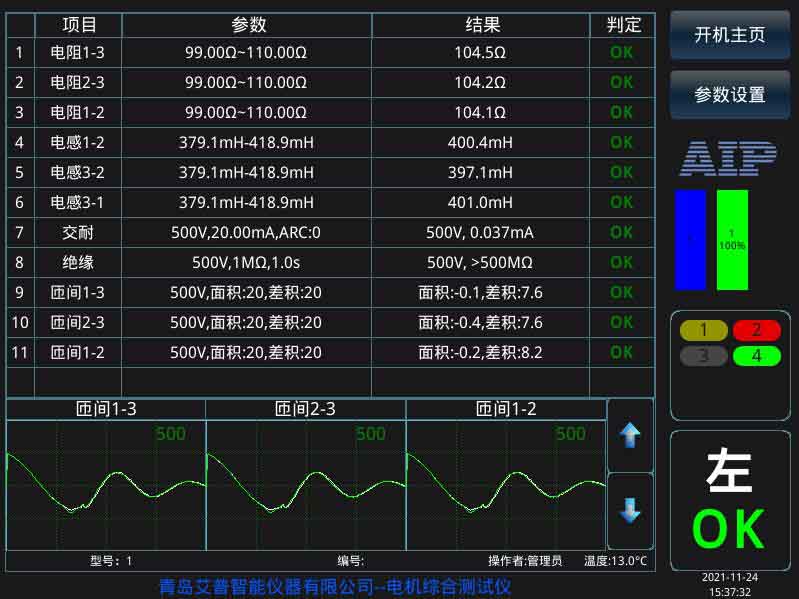Click the 交耐 item in row 7
The width and height of the screenshot is (799, 599).
click(78, 233)
